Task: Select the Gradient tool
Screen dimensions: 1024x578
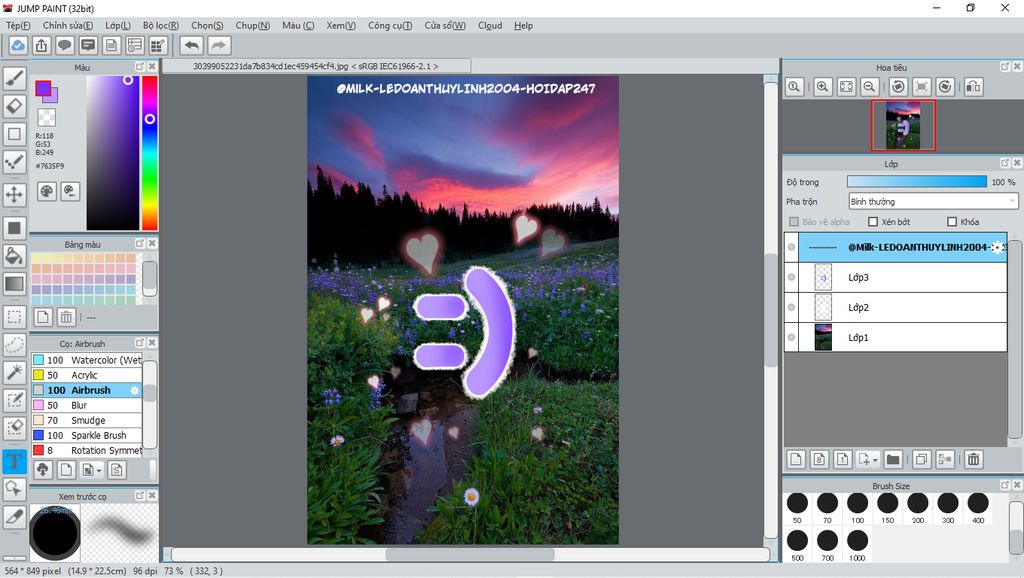Action: pyautogui.click(x=14, y=284)
